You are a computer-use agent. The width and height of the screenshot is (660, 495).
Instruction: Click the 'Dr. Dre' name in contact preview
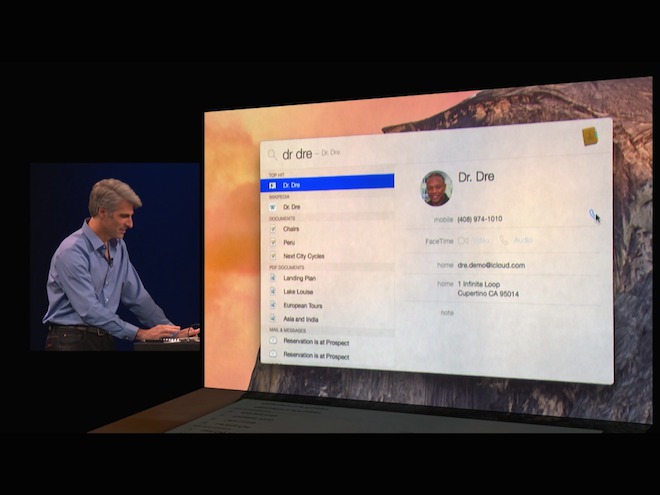click(x=476, y=177)
